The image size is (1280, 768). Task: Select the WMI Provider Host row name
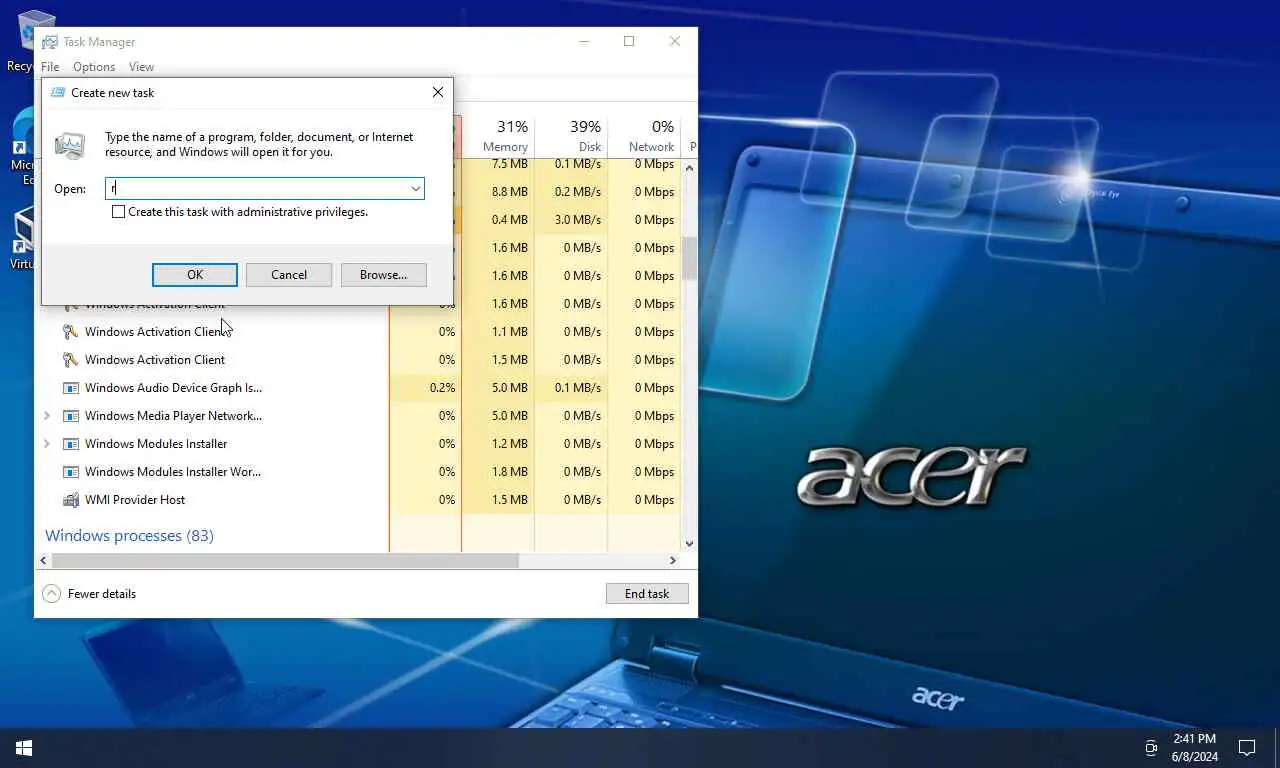135,499
